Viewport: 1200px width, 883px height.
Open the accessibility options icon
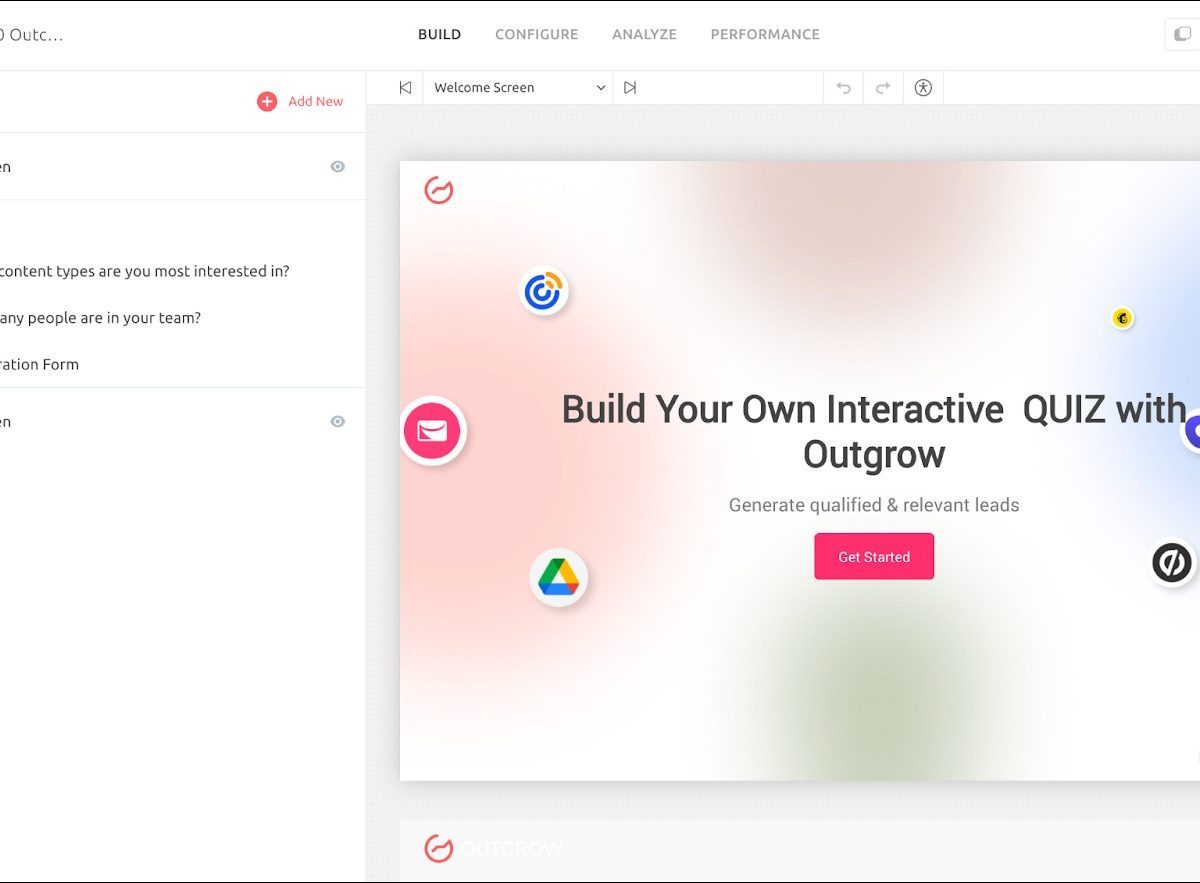[x=923, y=88]
